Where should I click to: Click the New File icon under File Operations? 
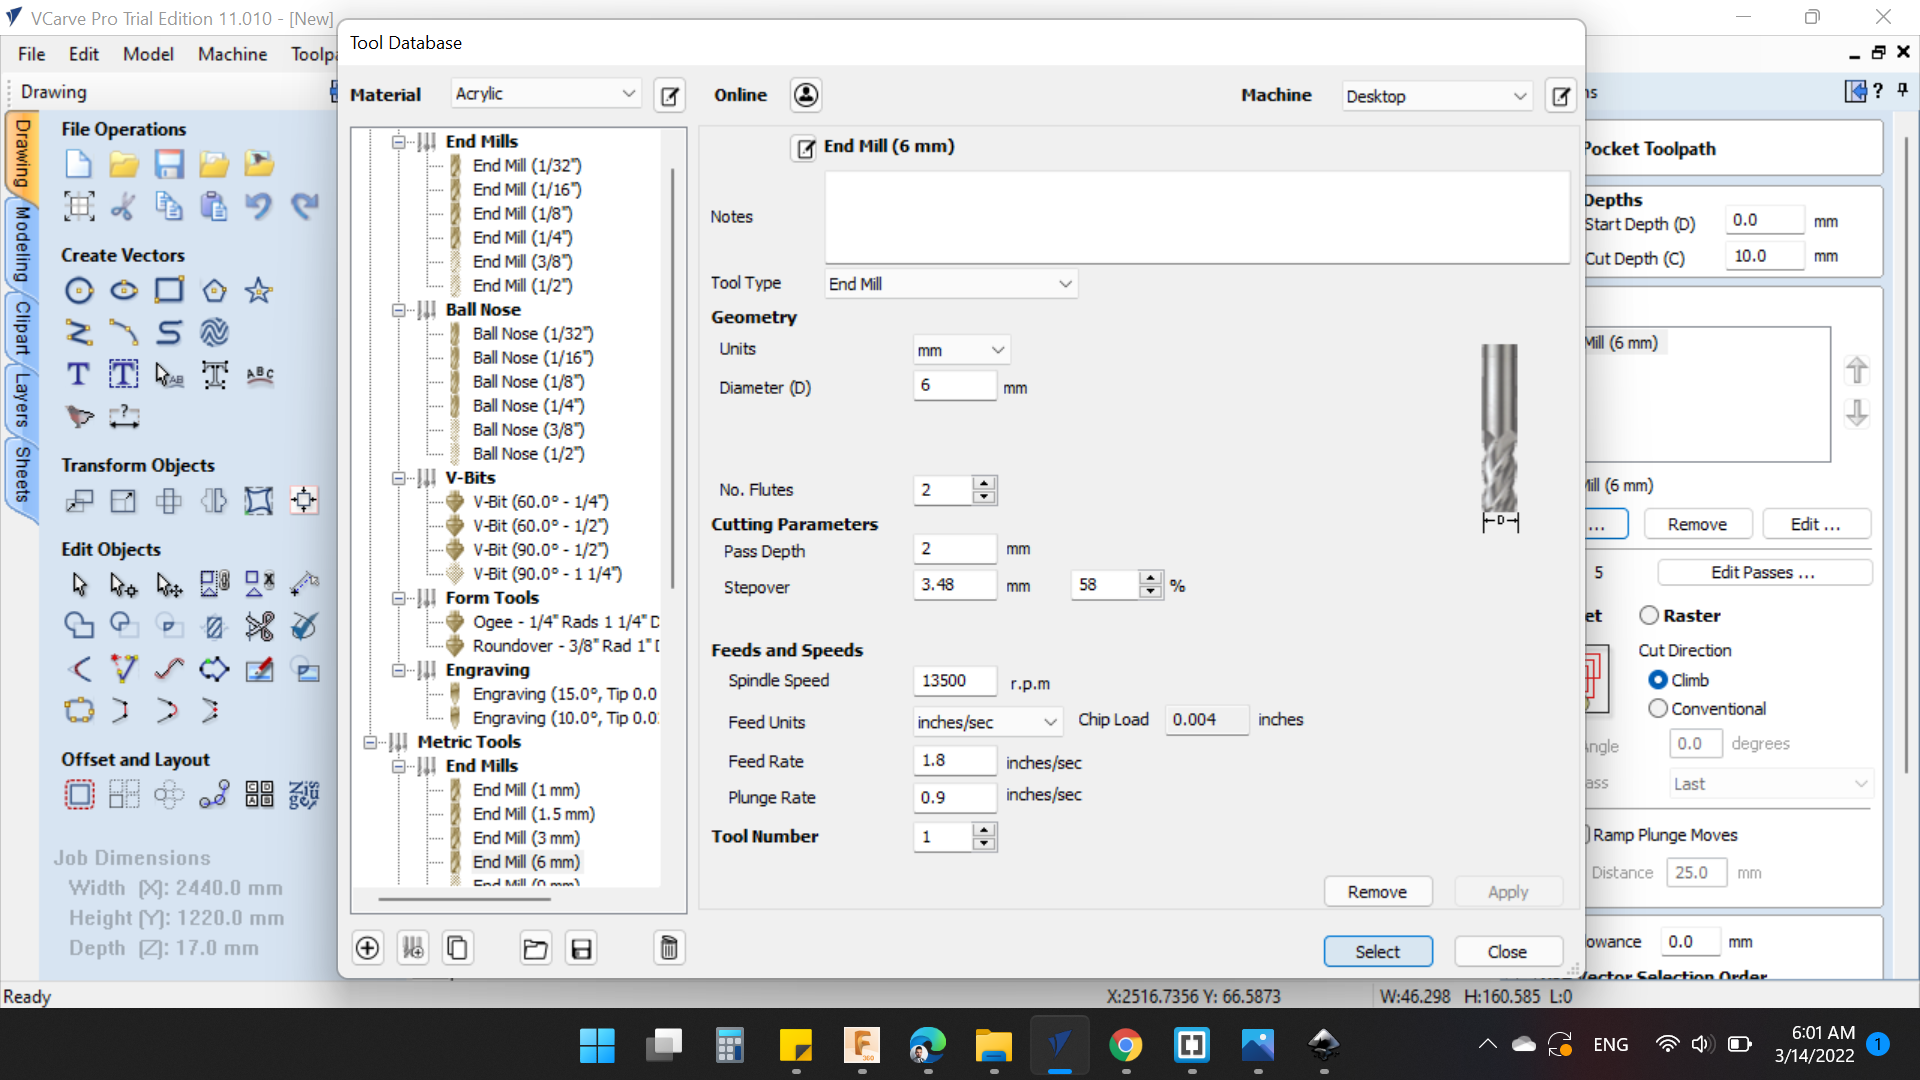(x=78, y=163)
